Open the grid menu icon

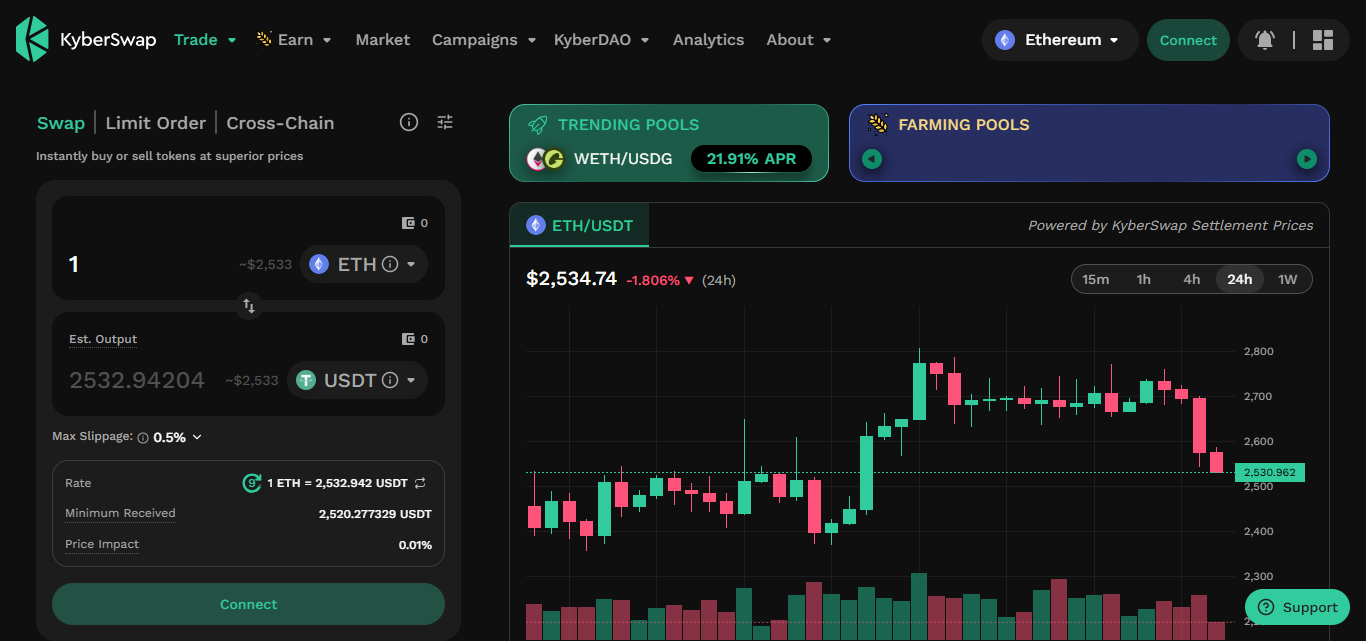(1323, 40)
